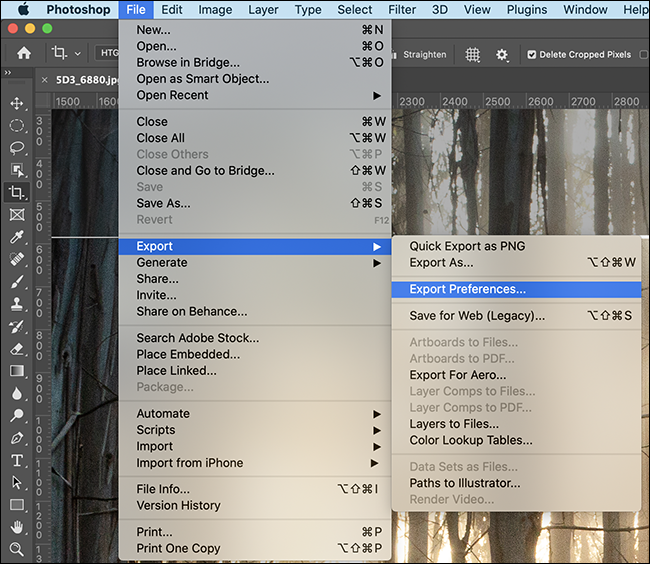
Task: Expand the Import from iPhone submenu
Action: (255, 463)
